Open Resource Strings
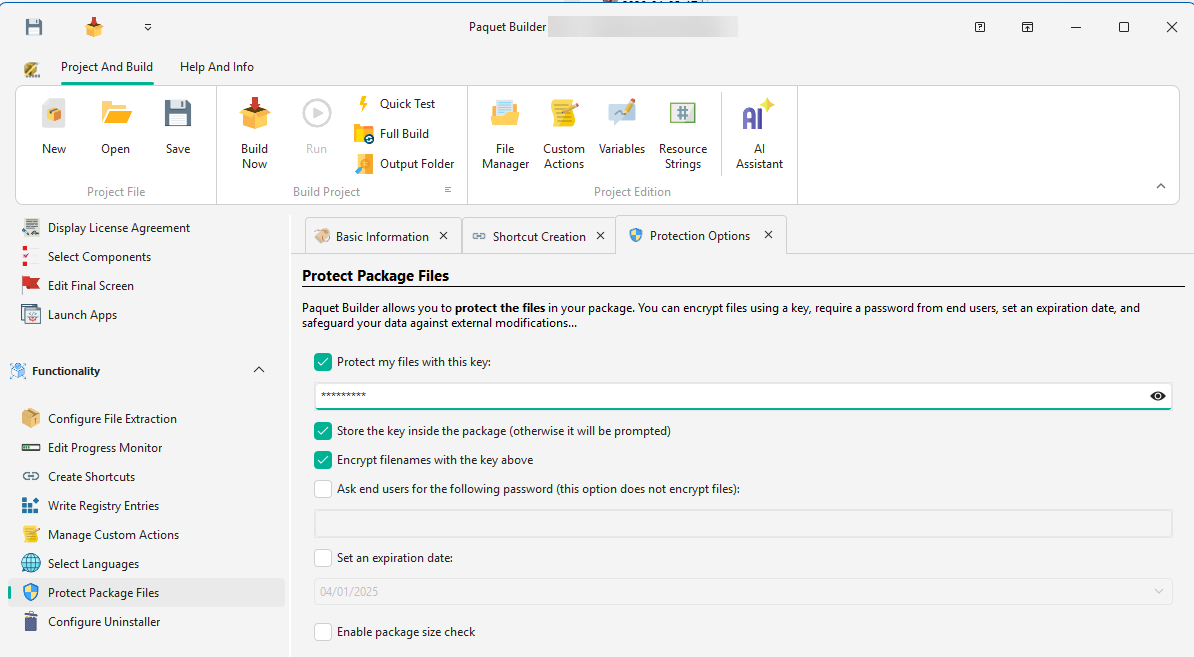This screenshot has height=657, width=1194. (x=683, y=131)
